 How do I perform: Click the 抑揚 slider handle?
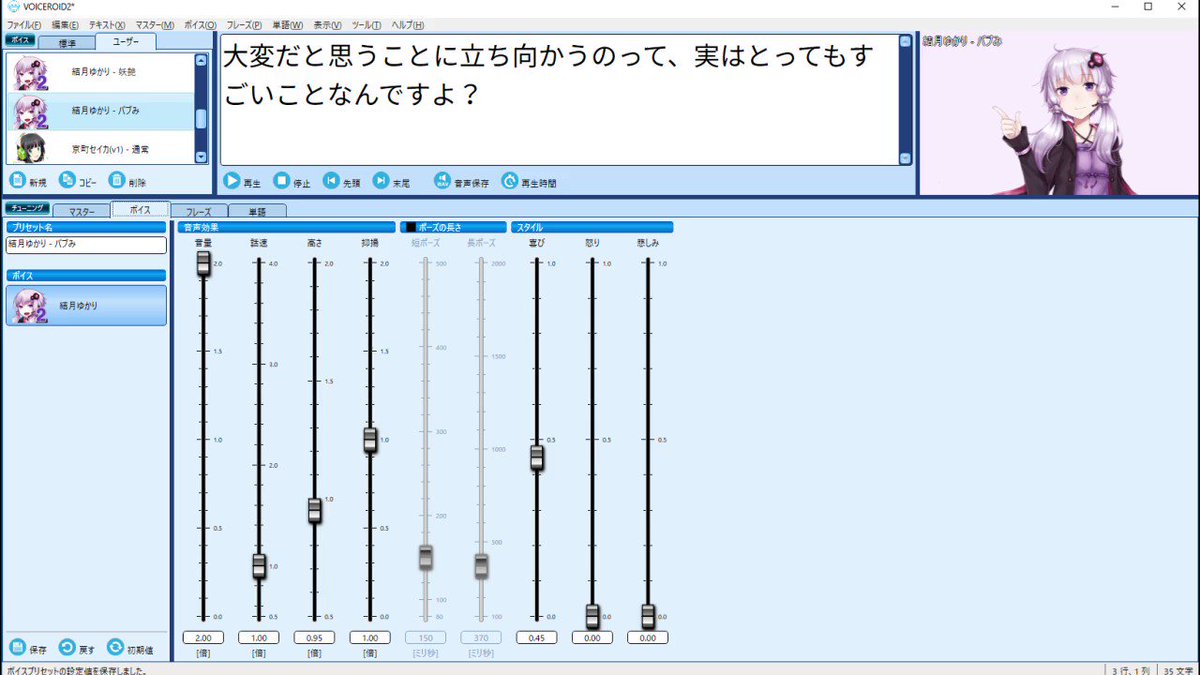pos(370,440)
